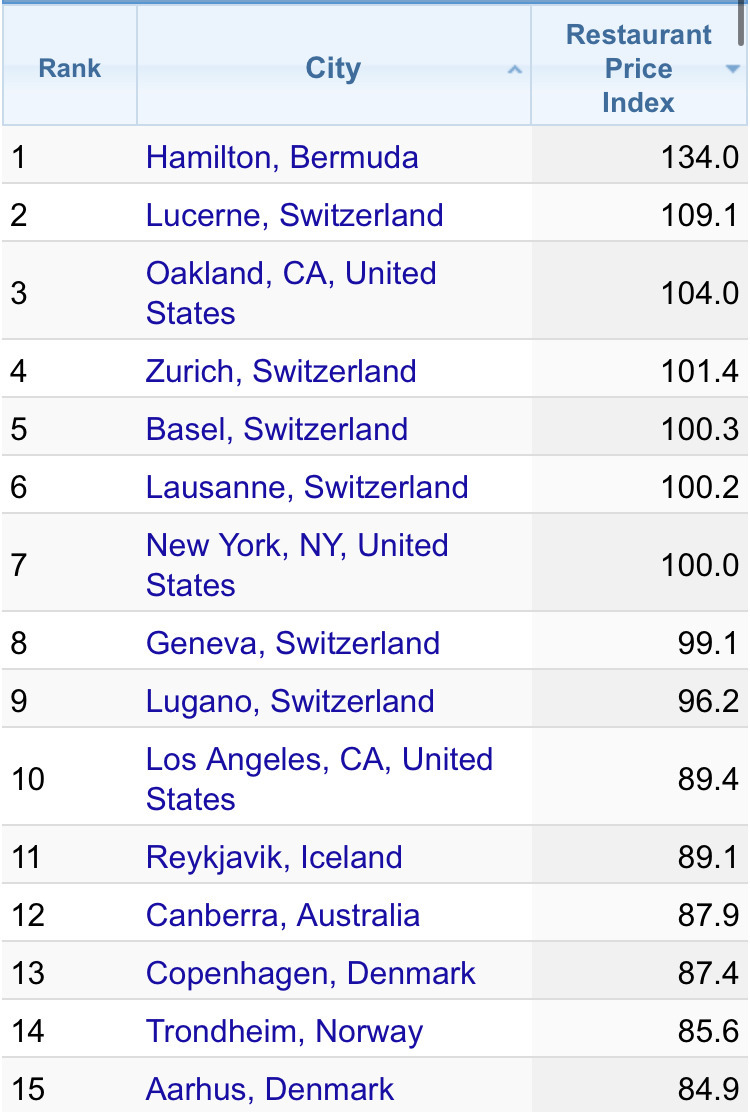The image size is (750, 1112).
Task: Click the Rank column header
Action: [x=70, y=69]
